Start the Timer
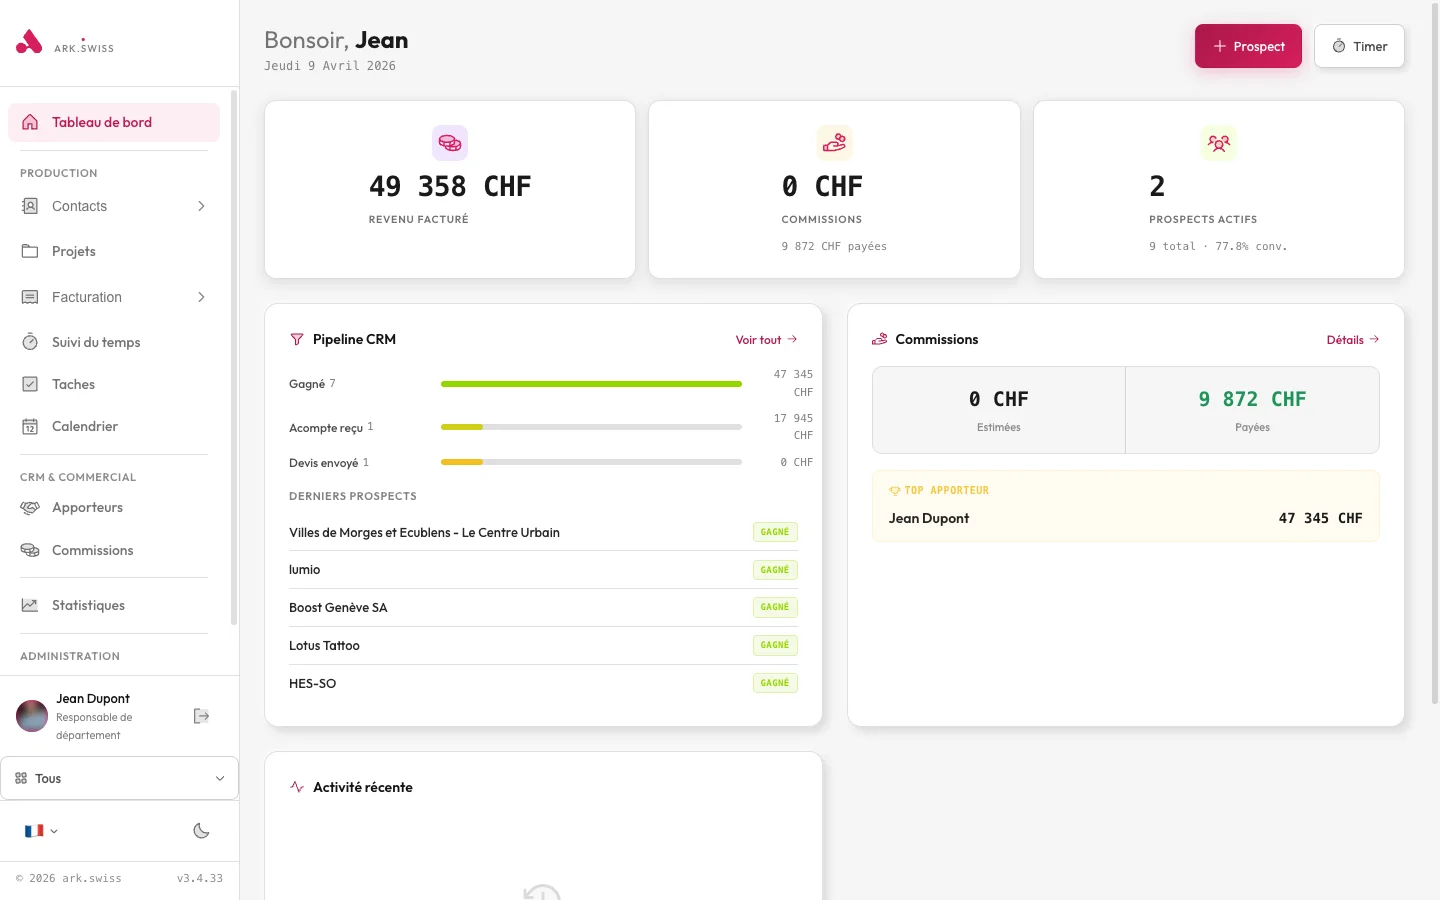This screenshot has height=900, width=1440. [x=1359, y=46]
